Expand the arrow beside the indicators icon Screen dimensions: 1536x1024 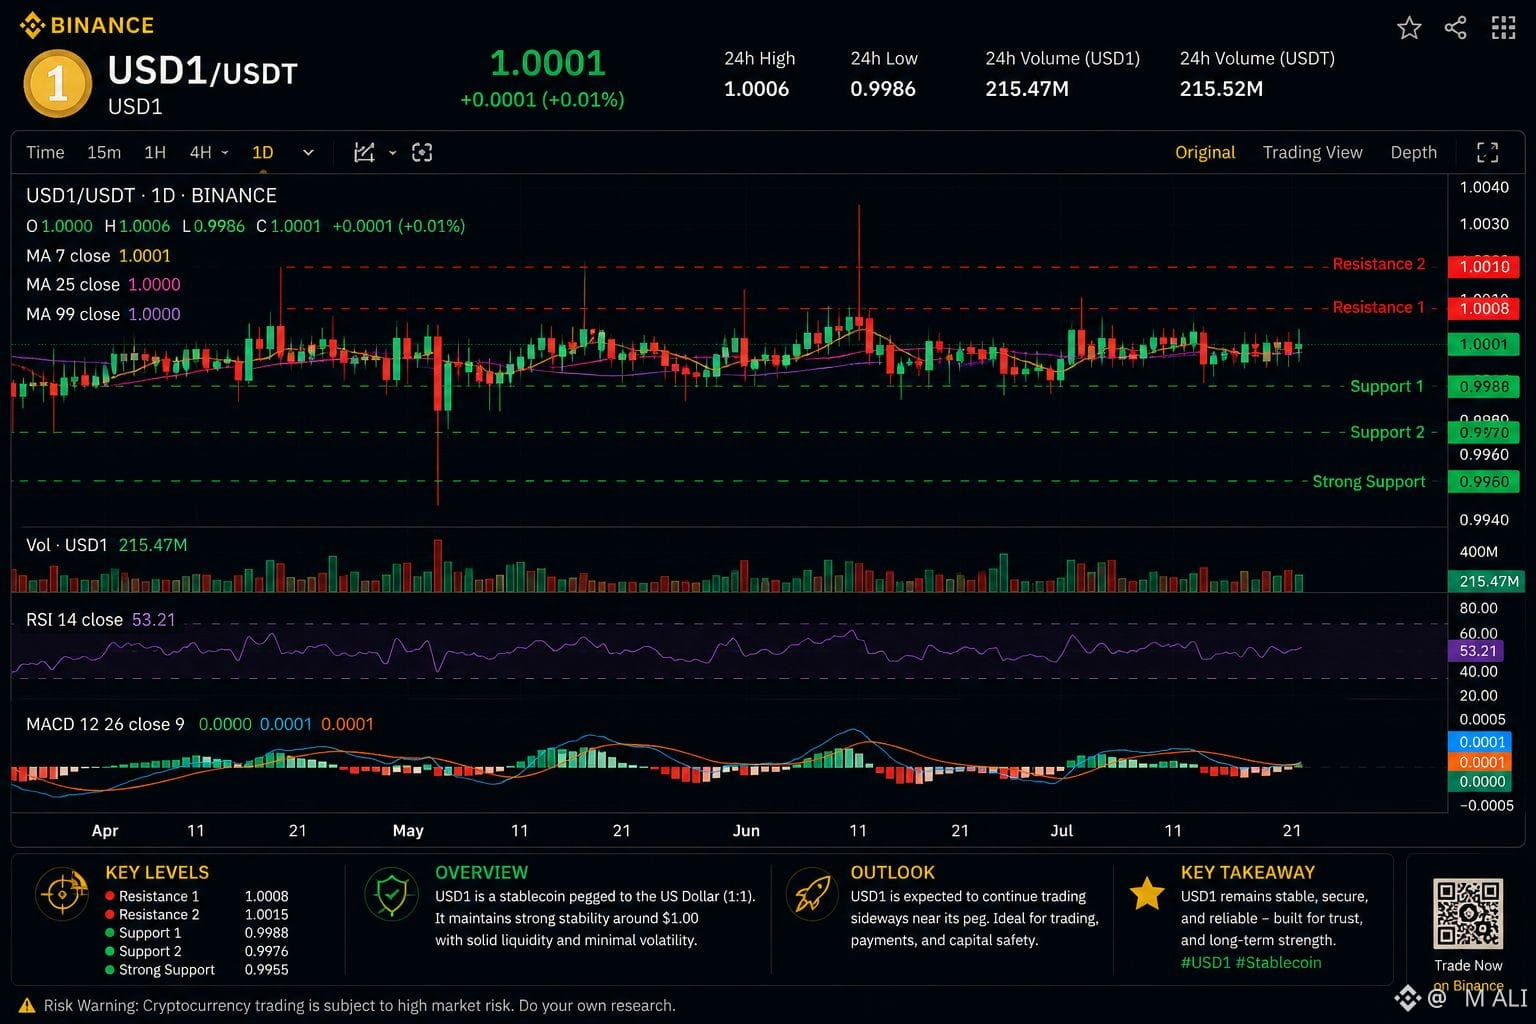point(392,153)
